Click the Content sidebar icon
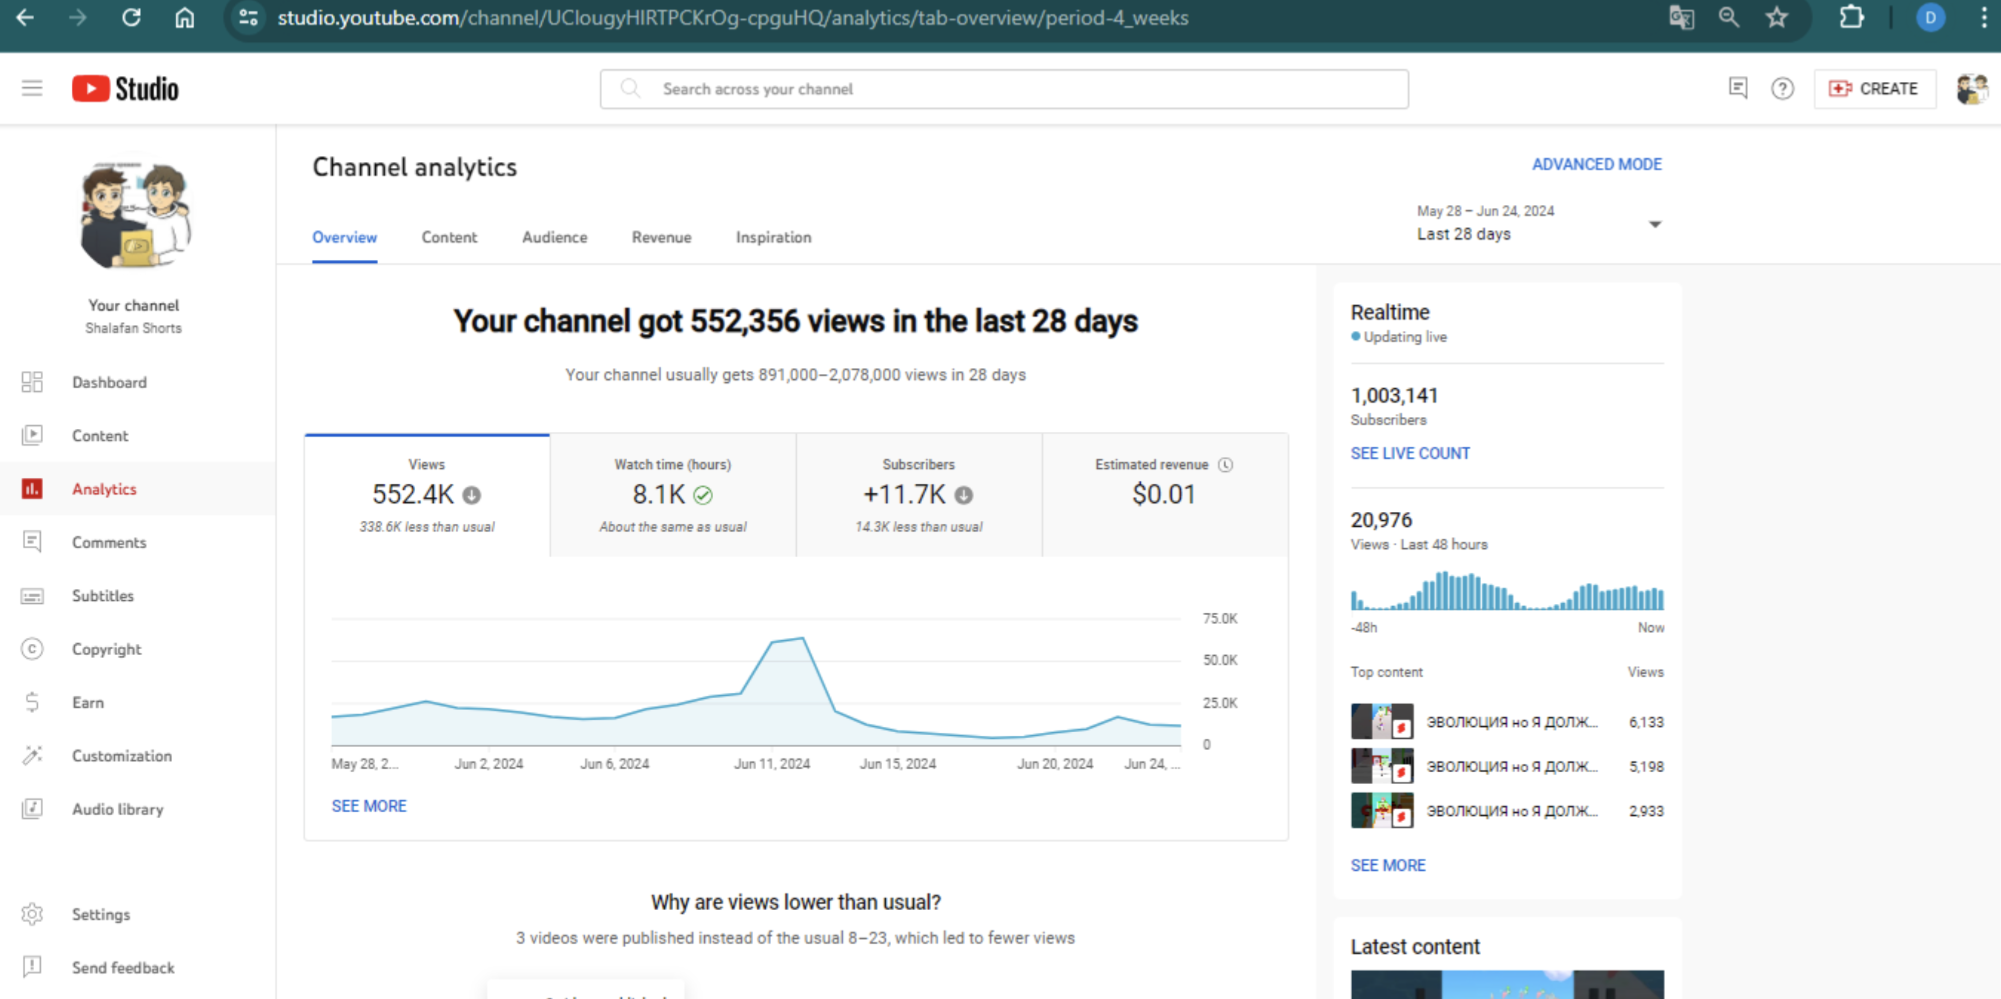This screenshot has width=2001, height=999. pyautogui.click(x=32, y=435)
